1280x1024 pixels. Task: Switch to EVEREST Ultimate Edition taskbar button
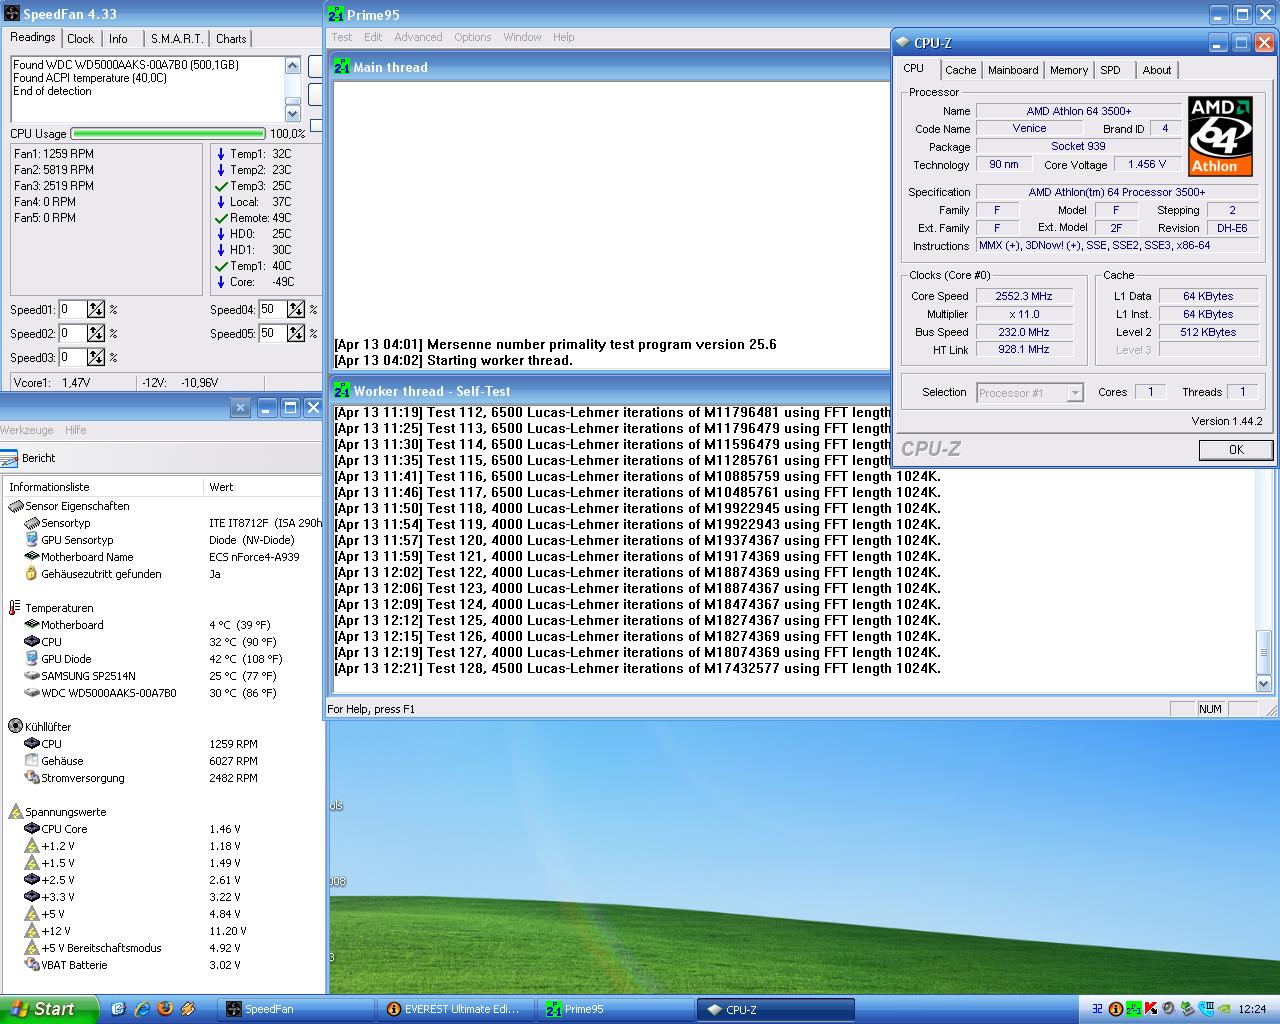coord(456,1009)
